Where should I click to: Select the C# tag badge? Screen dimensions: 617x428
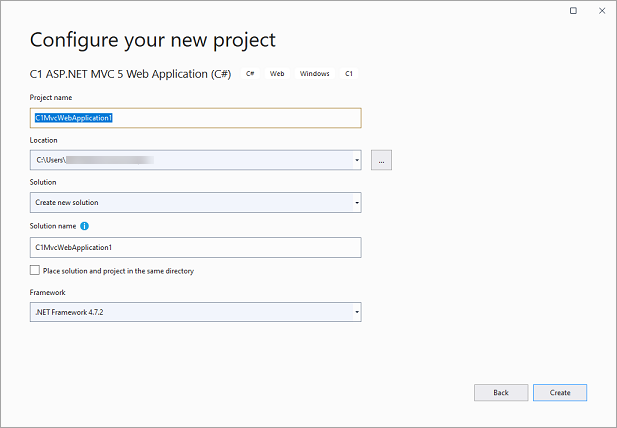(x=250, y=74)
